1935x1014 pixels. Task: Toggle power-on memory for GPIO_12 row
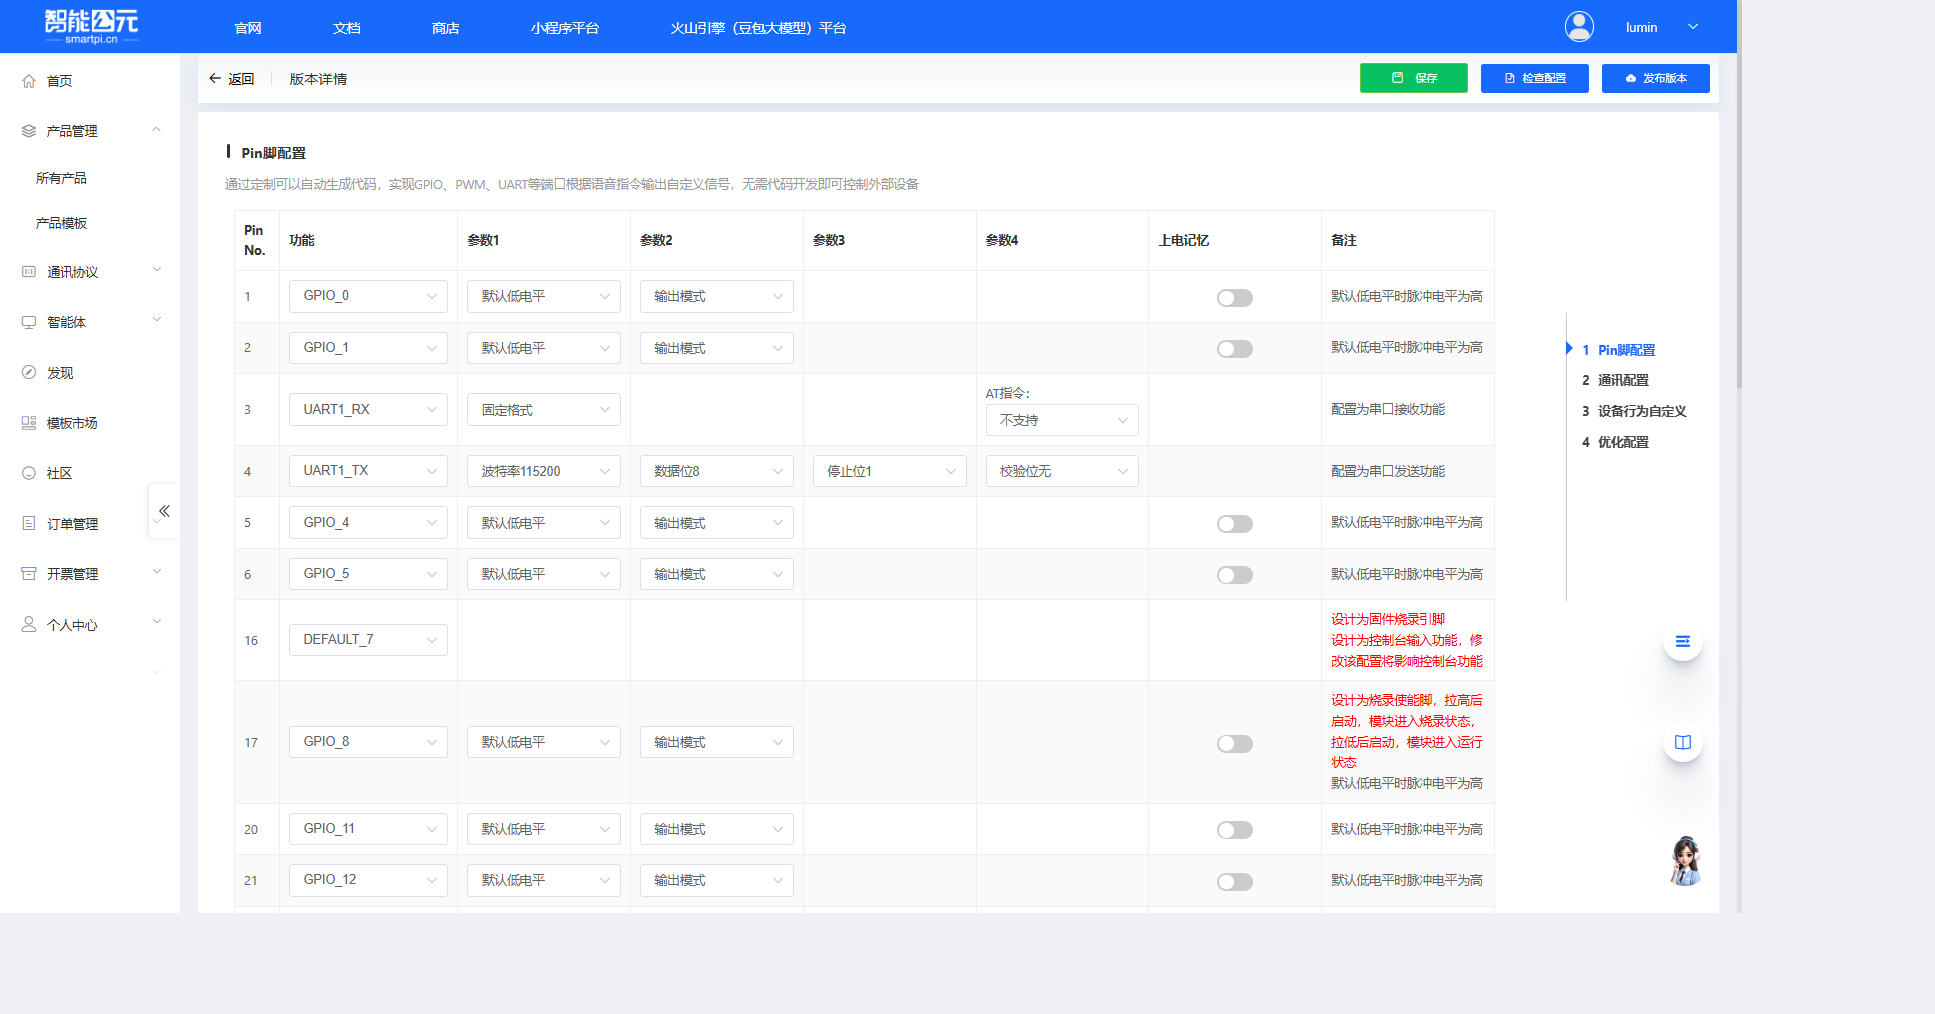tap(1234, 882)
